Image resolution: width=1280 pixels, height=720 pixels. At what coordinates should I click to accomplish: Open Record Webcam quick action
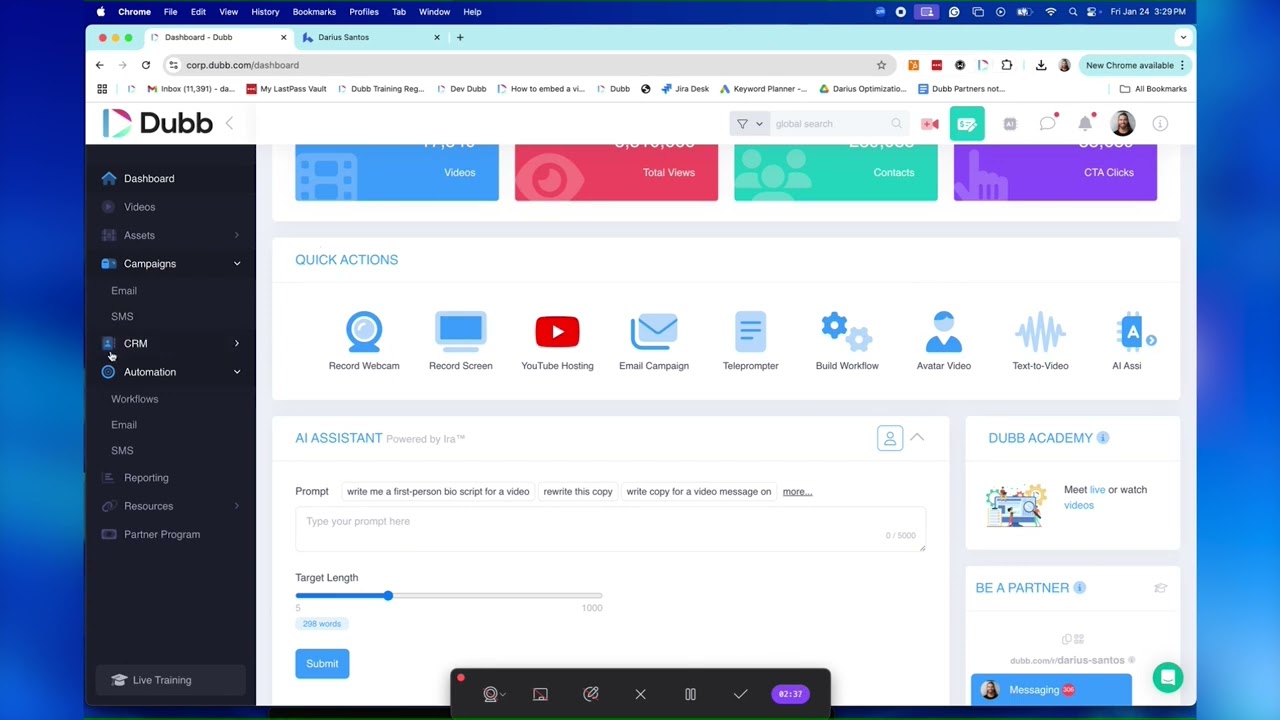(364, 341)
